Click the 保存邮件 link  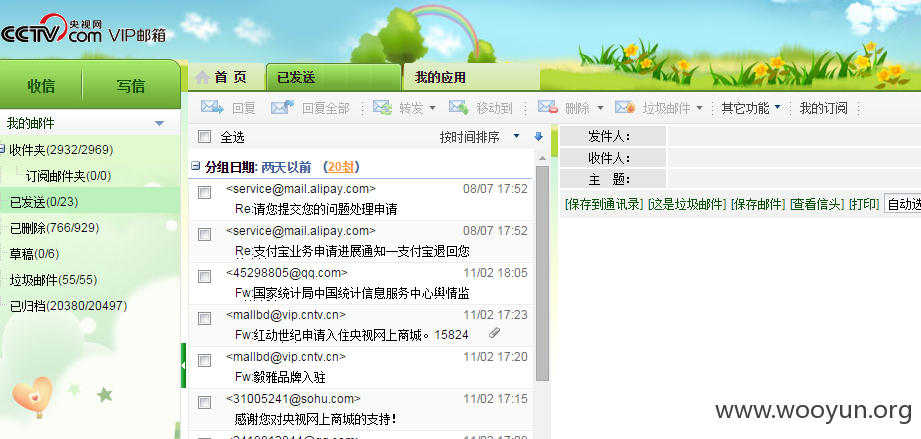(758, 205)
